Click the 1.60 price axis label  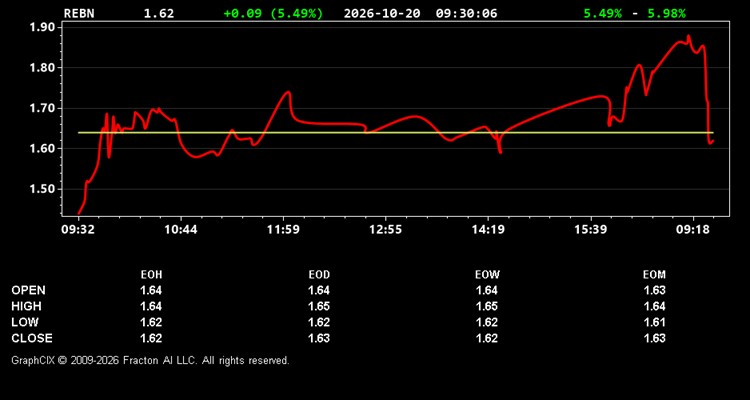point(44,148)
